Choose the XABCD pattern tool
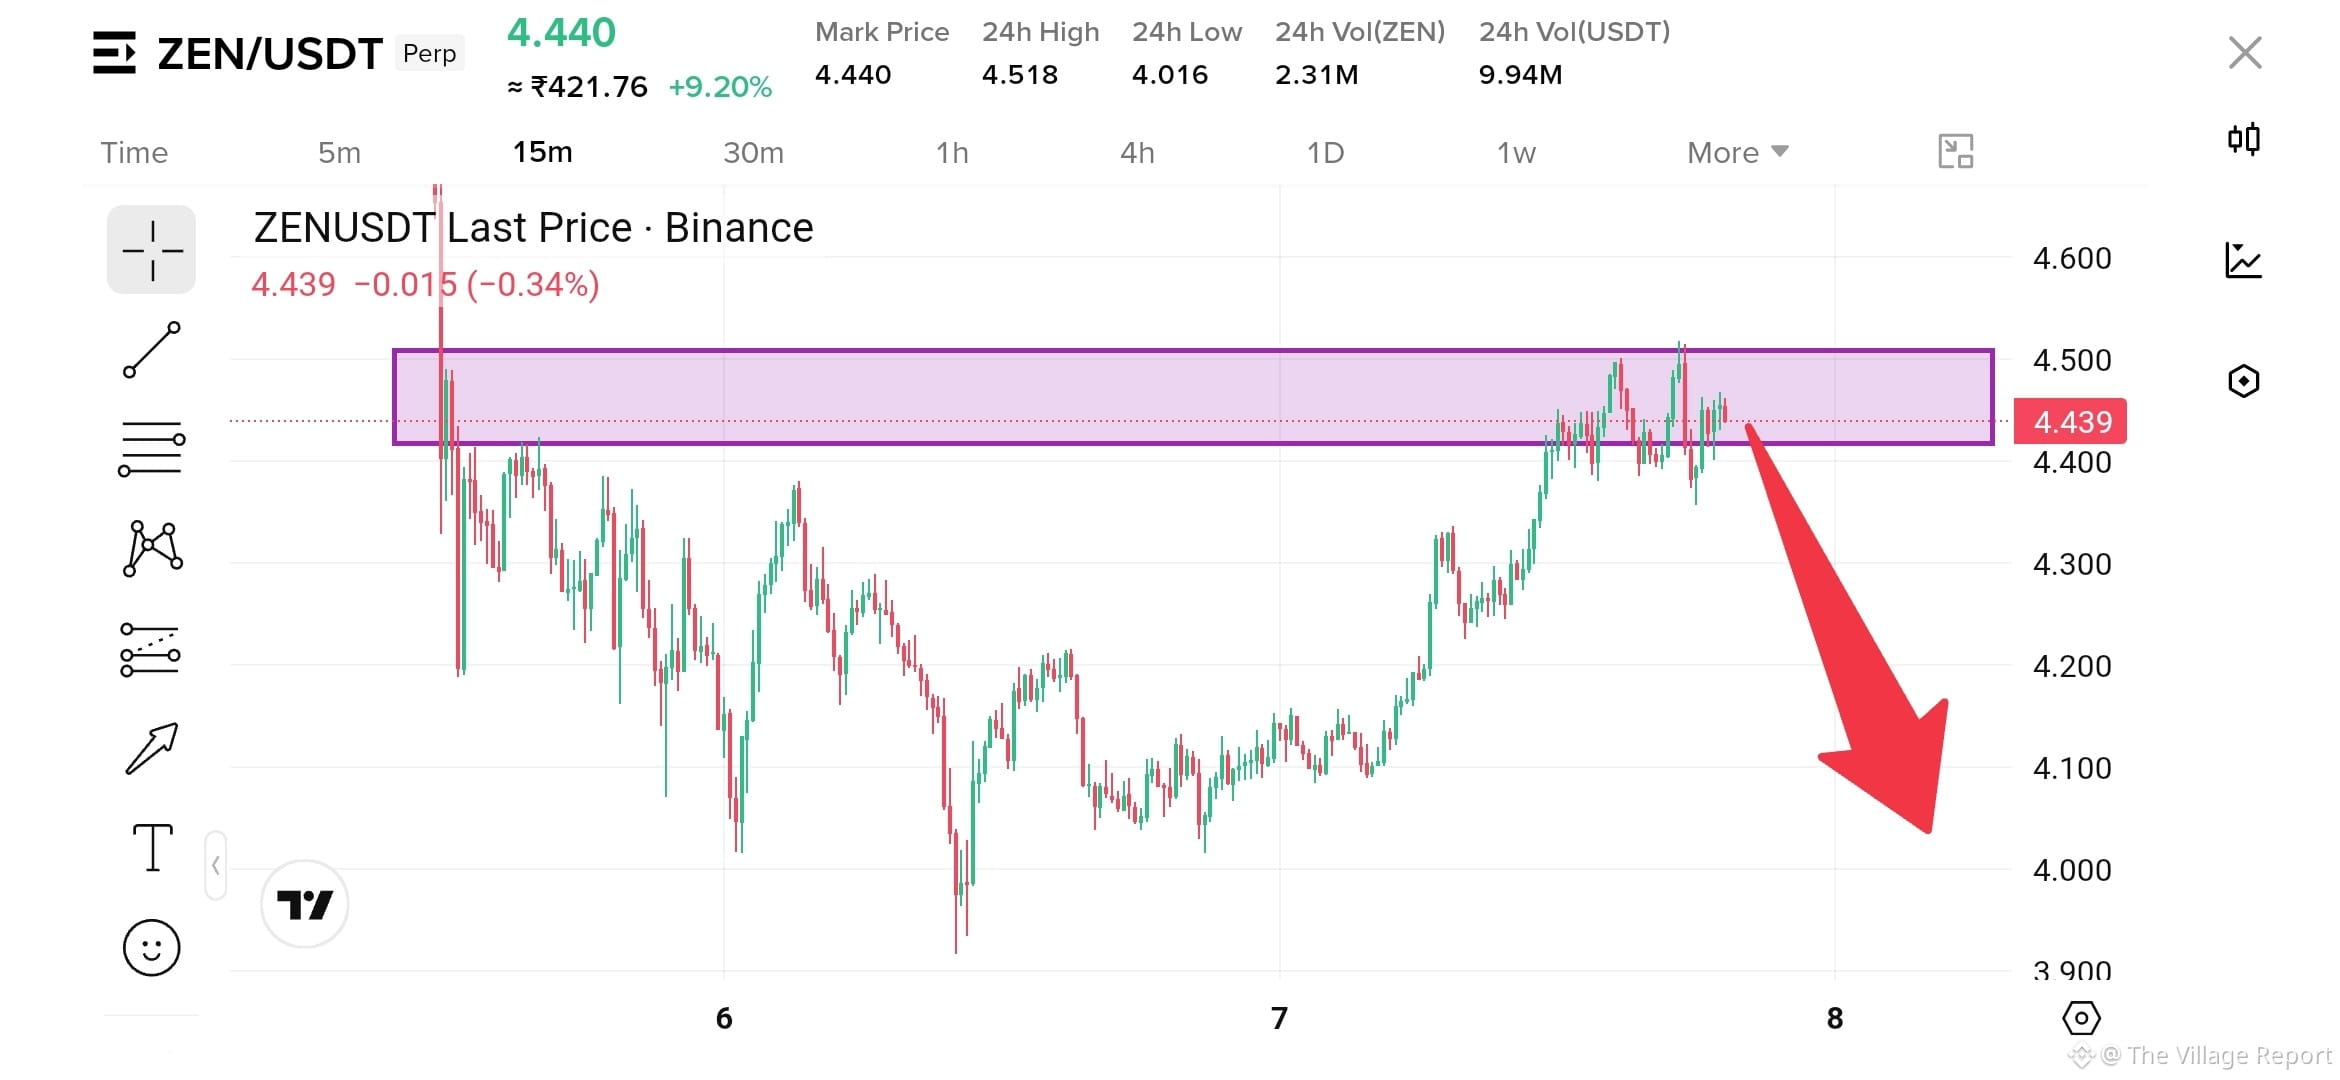2340x1080 pixels. coord(152,549)
